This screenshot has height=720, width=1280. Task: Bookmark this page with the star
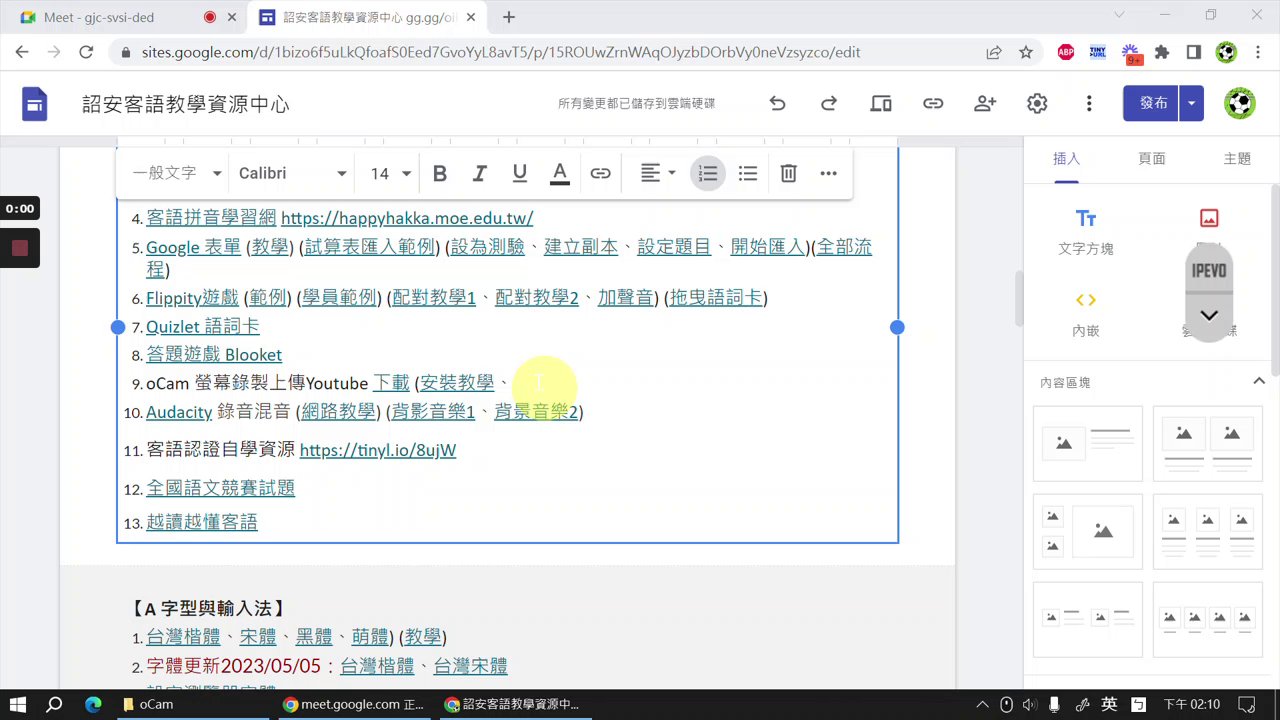tap(1026, 53)
